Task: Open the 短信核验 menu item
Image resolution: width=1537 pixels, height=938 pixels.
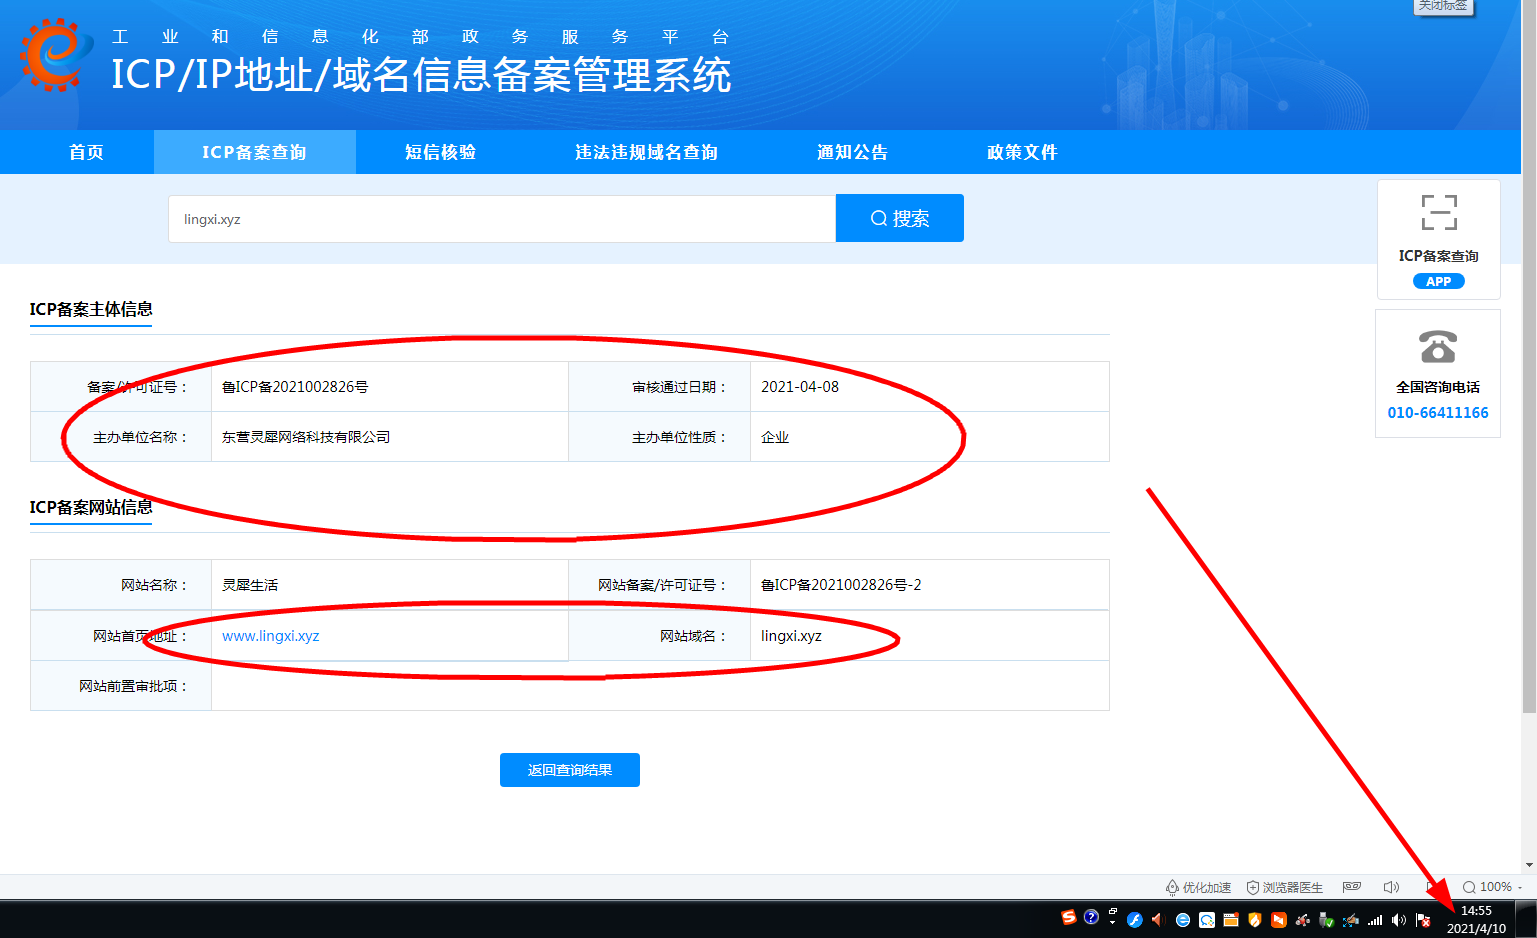Action: [440, 152]
